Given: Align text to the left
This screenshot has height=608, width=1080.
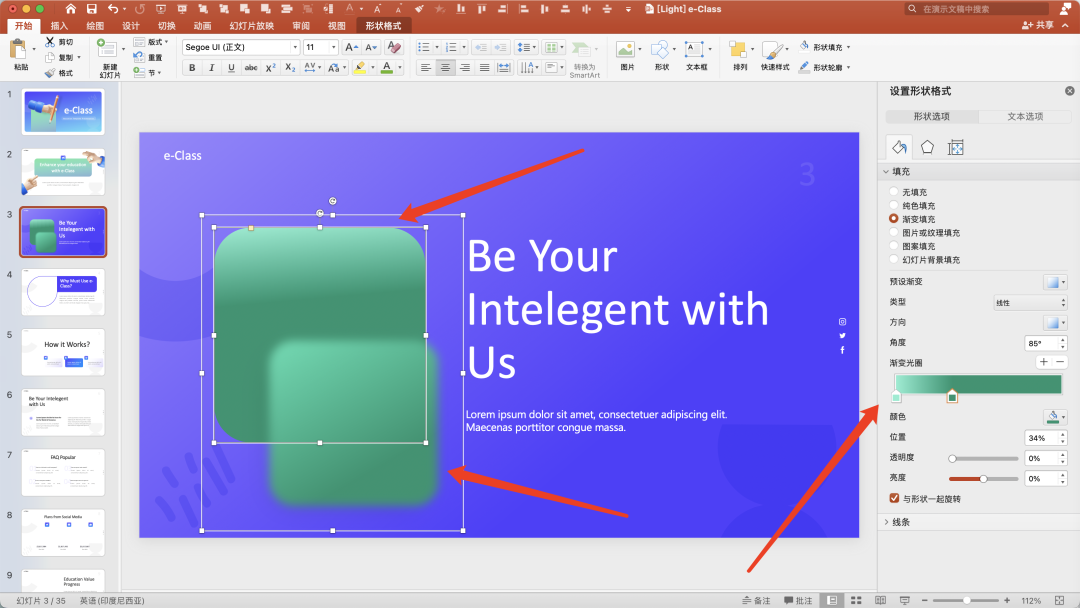Looking at the screenshot, I should [x=426, y=67].
